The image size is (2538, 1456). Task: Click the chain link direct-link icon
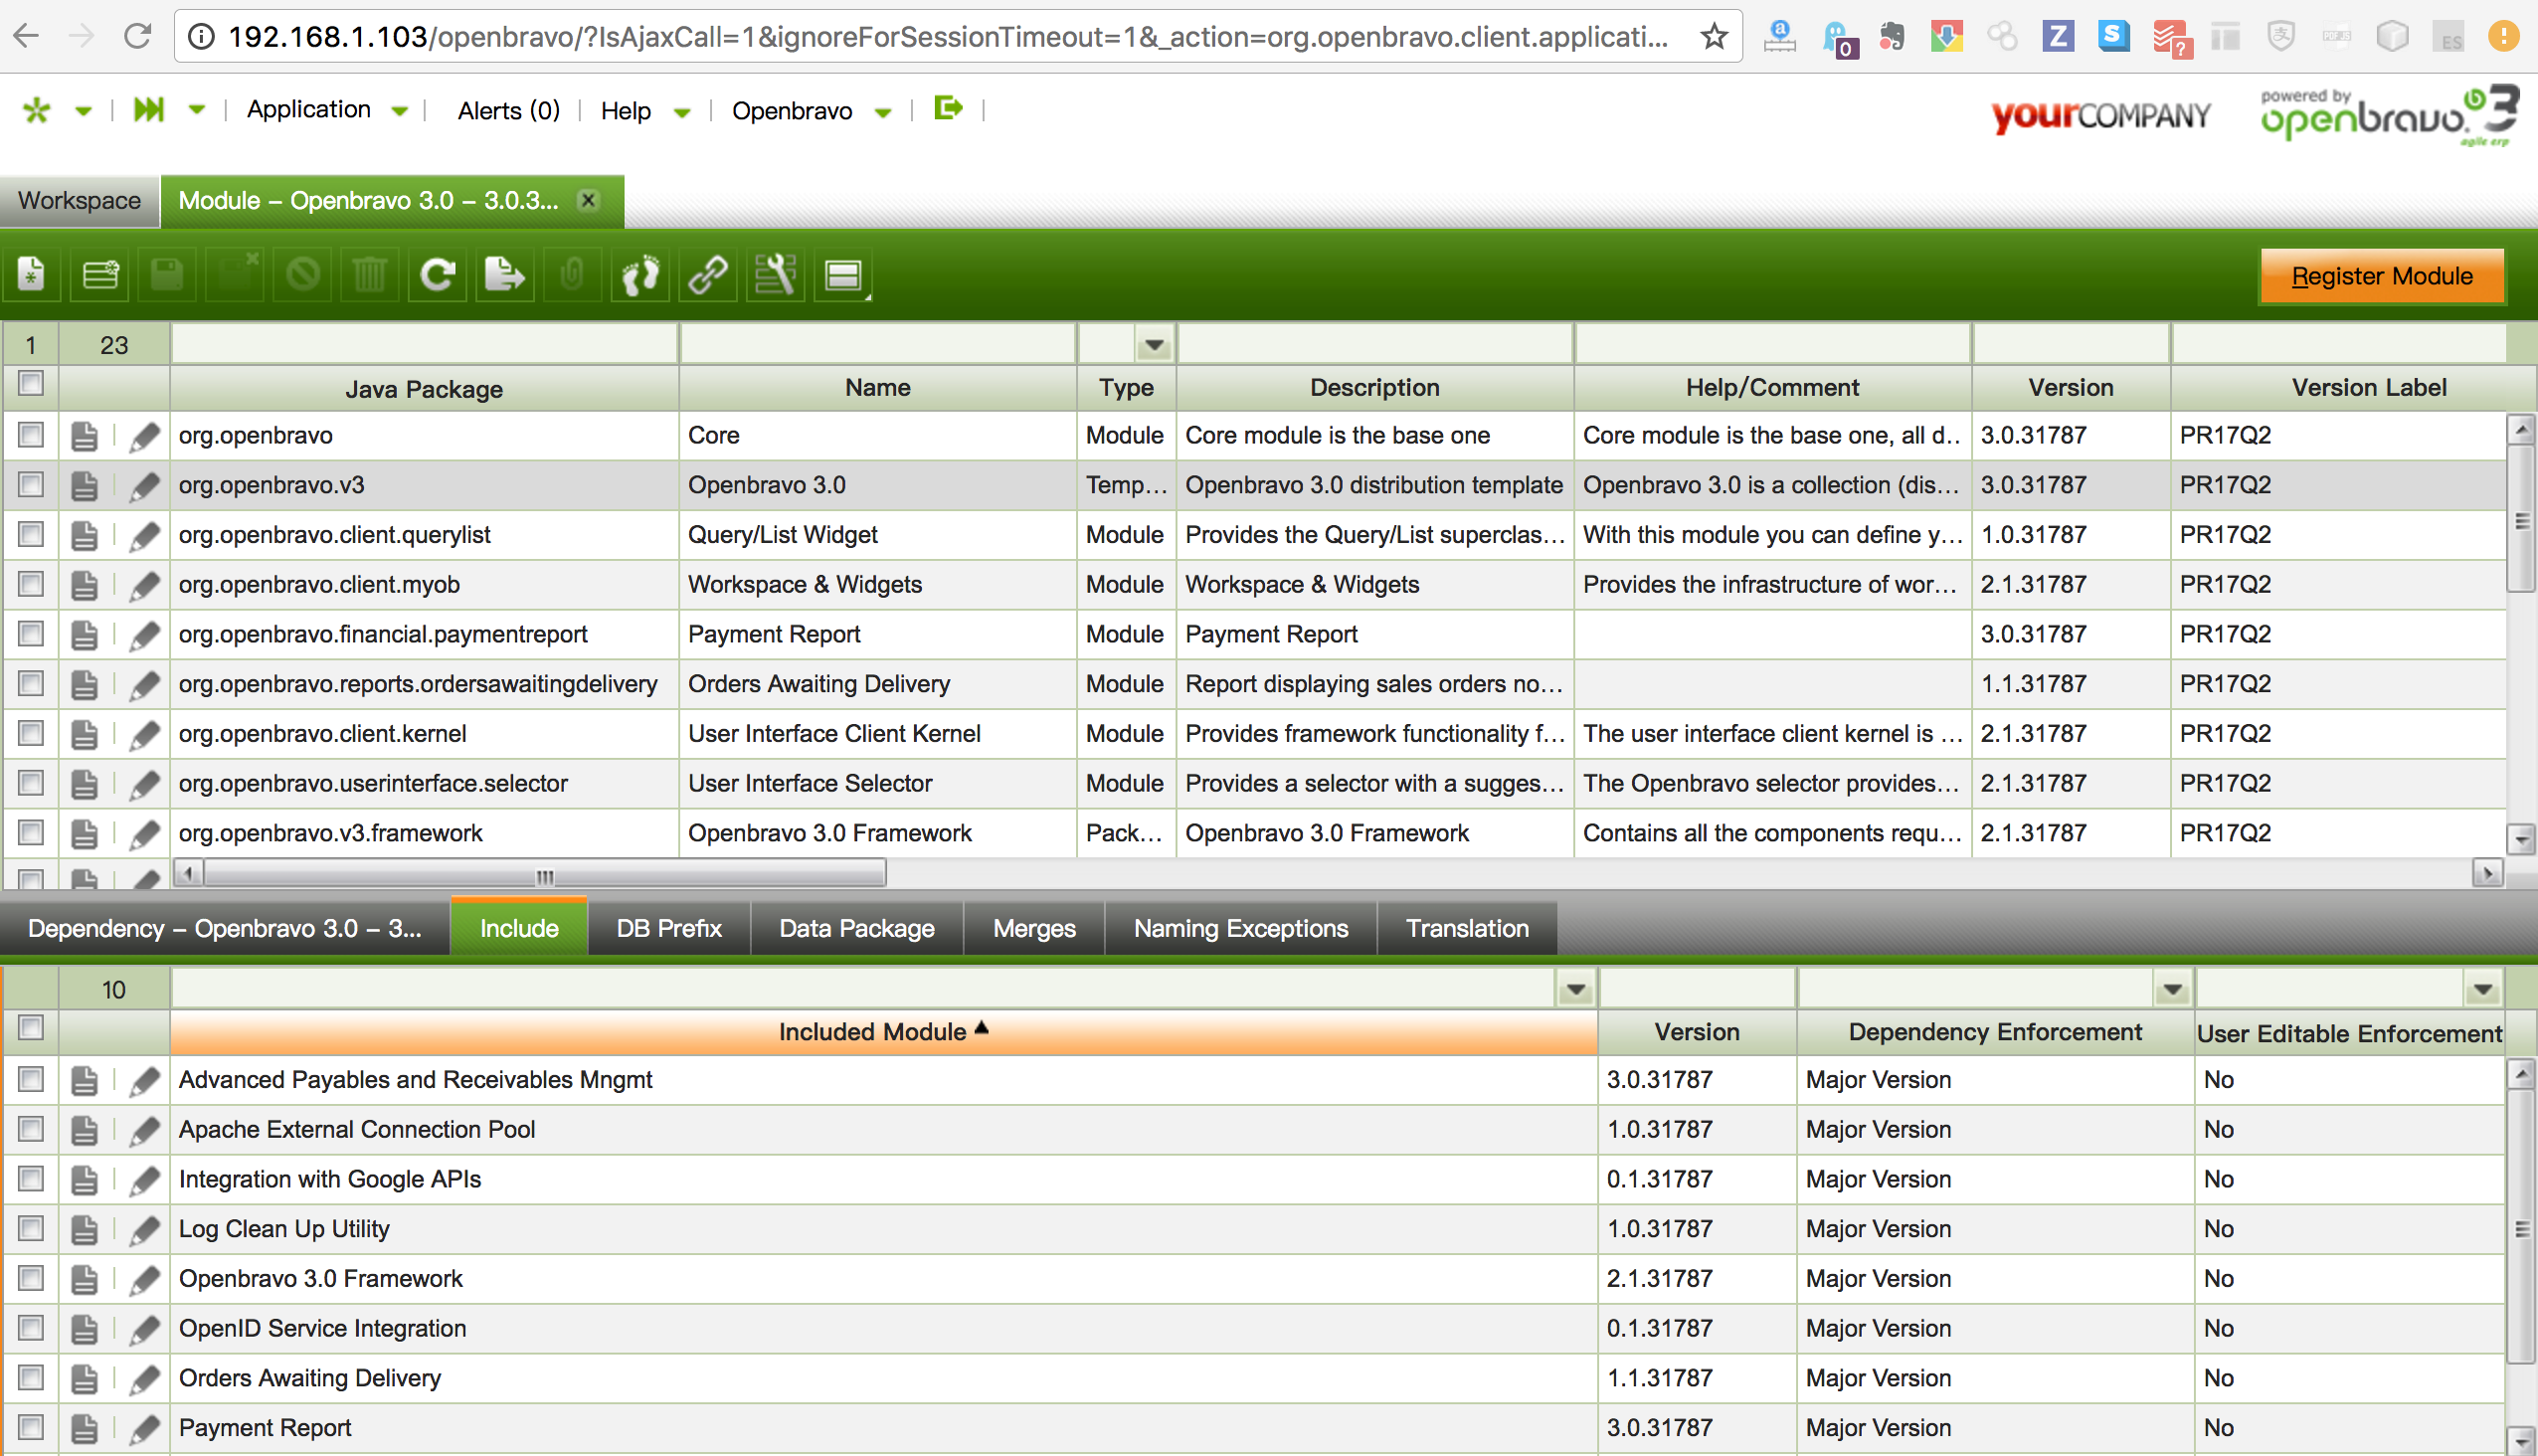708,274
